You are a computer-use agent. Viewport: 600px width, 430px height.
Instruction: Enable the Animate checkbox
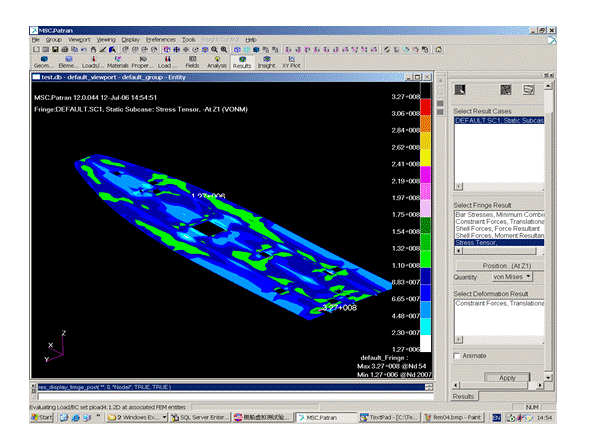[x=458, y=355]
